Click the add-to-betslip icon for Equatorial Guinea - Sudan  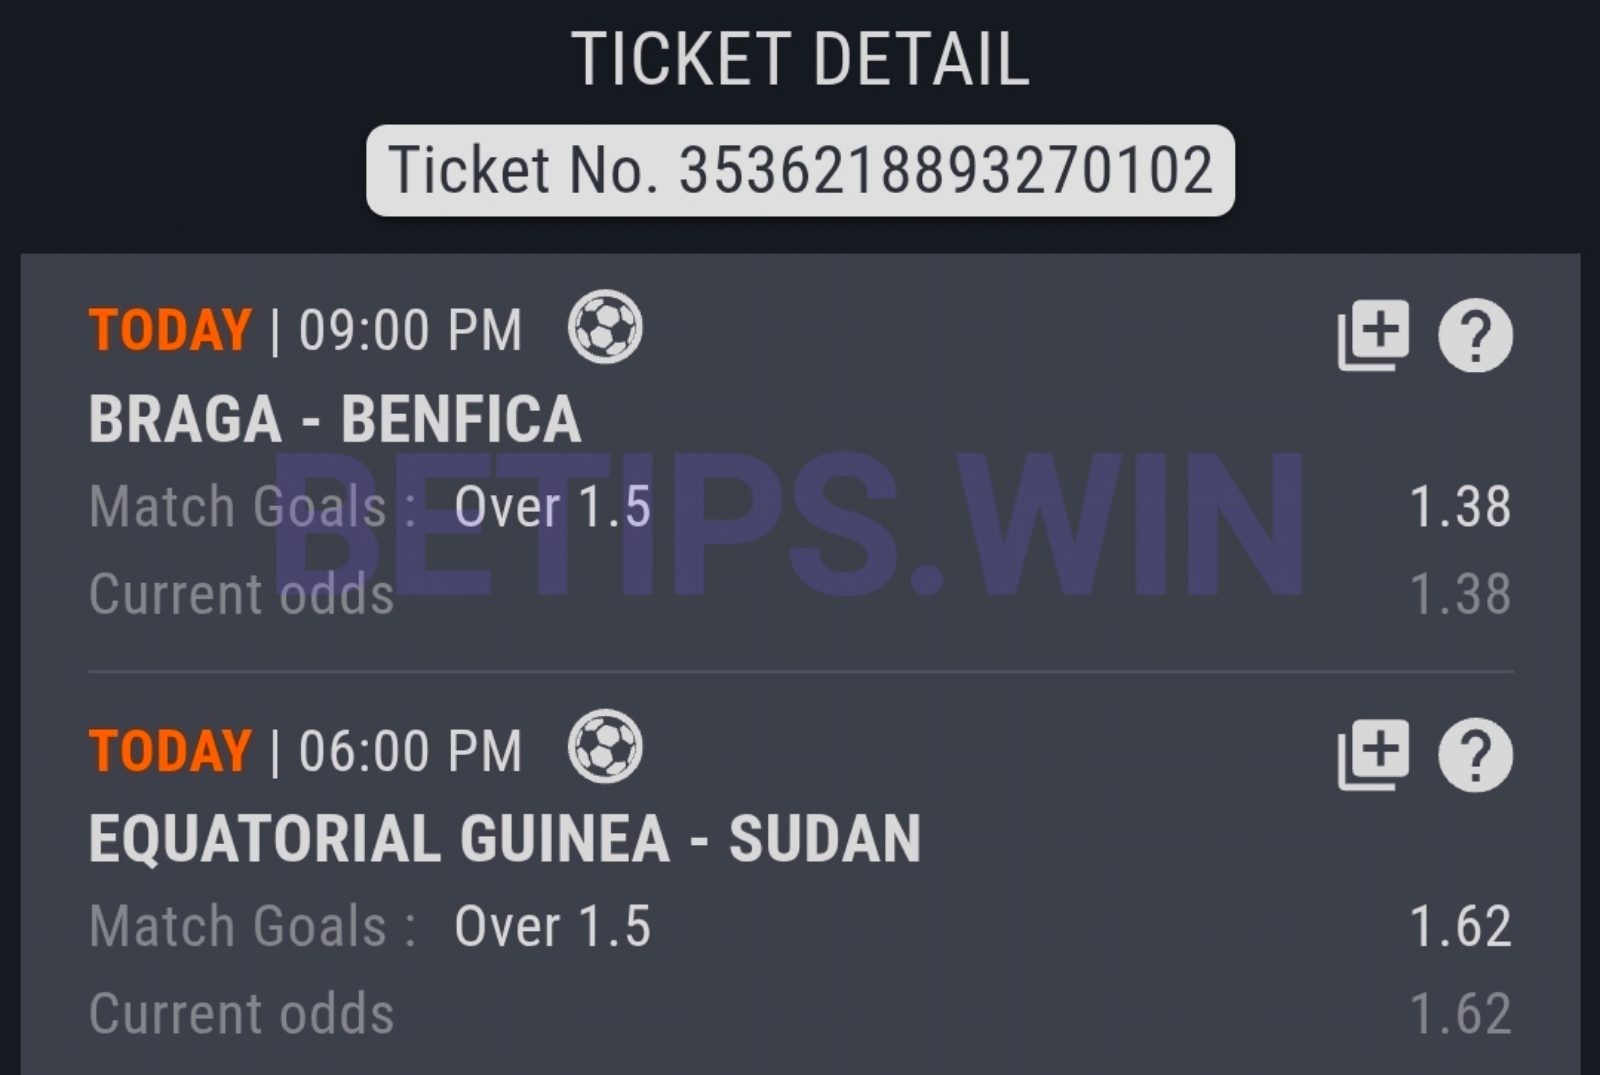[x=1373, y=754]
